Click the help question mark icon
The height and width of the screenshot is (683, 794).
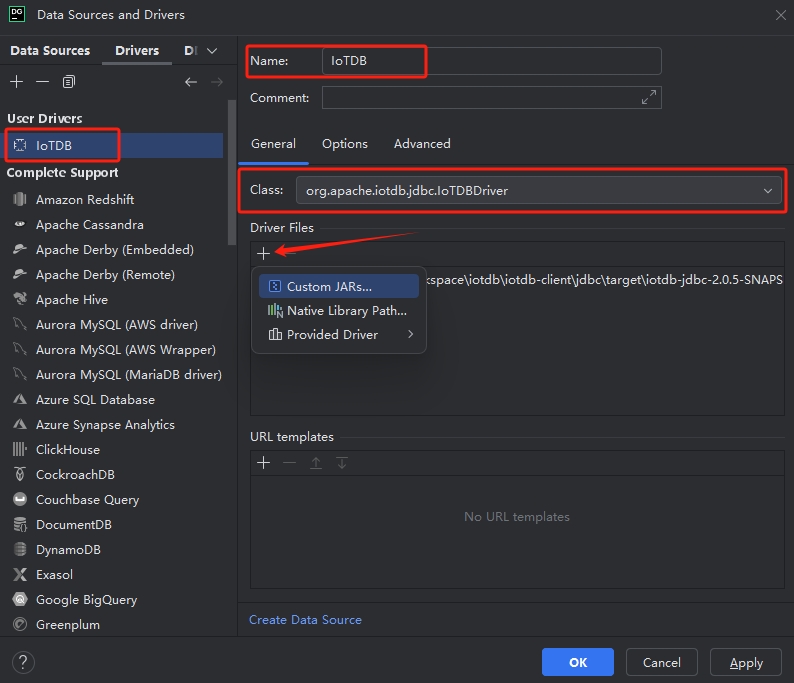(23, 662)
